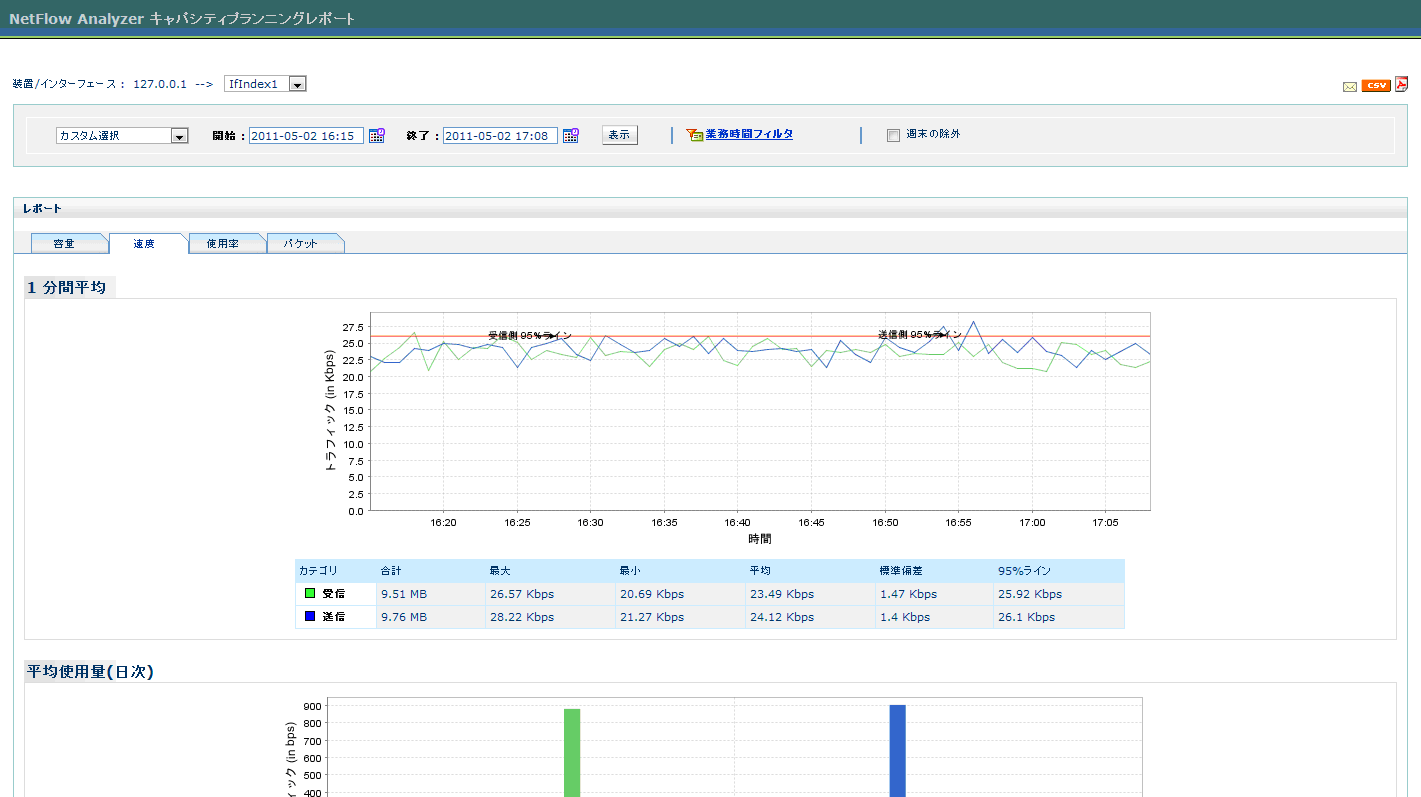Enable the 週末の除外 checkbox
The width and height of the screenshot is (1421, 797).
pyautogui.click(x=893, y=136)
